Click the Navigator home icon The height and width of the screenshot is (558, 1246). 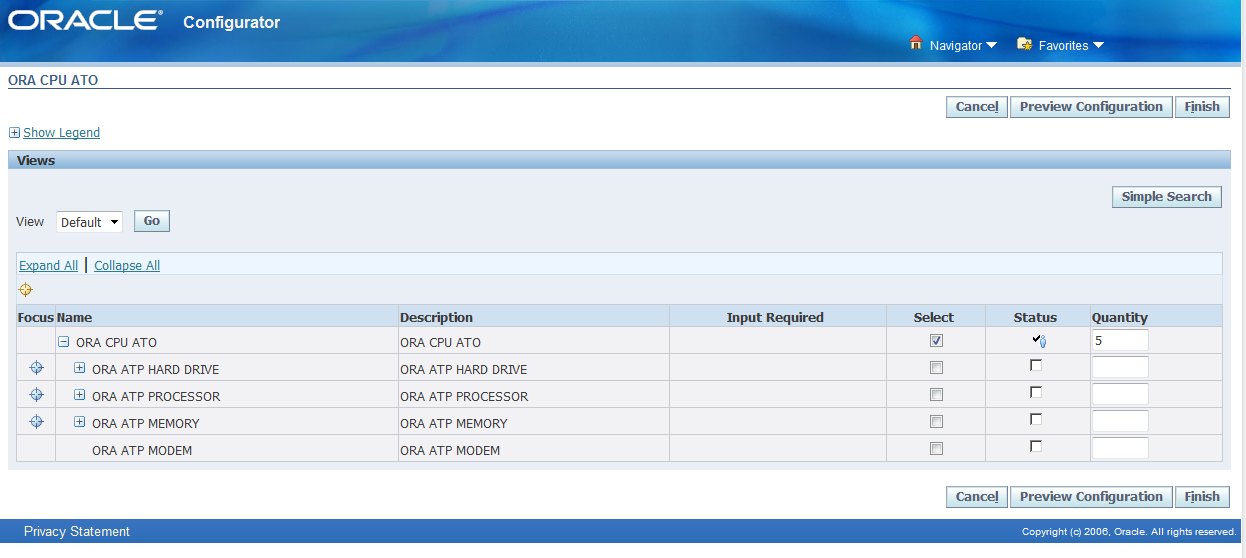915,44
